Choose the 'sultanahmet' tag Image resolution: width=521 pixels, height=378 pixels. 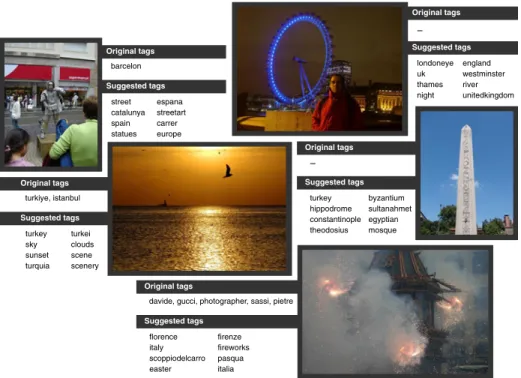click(390, 209)
